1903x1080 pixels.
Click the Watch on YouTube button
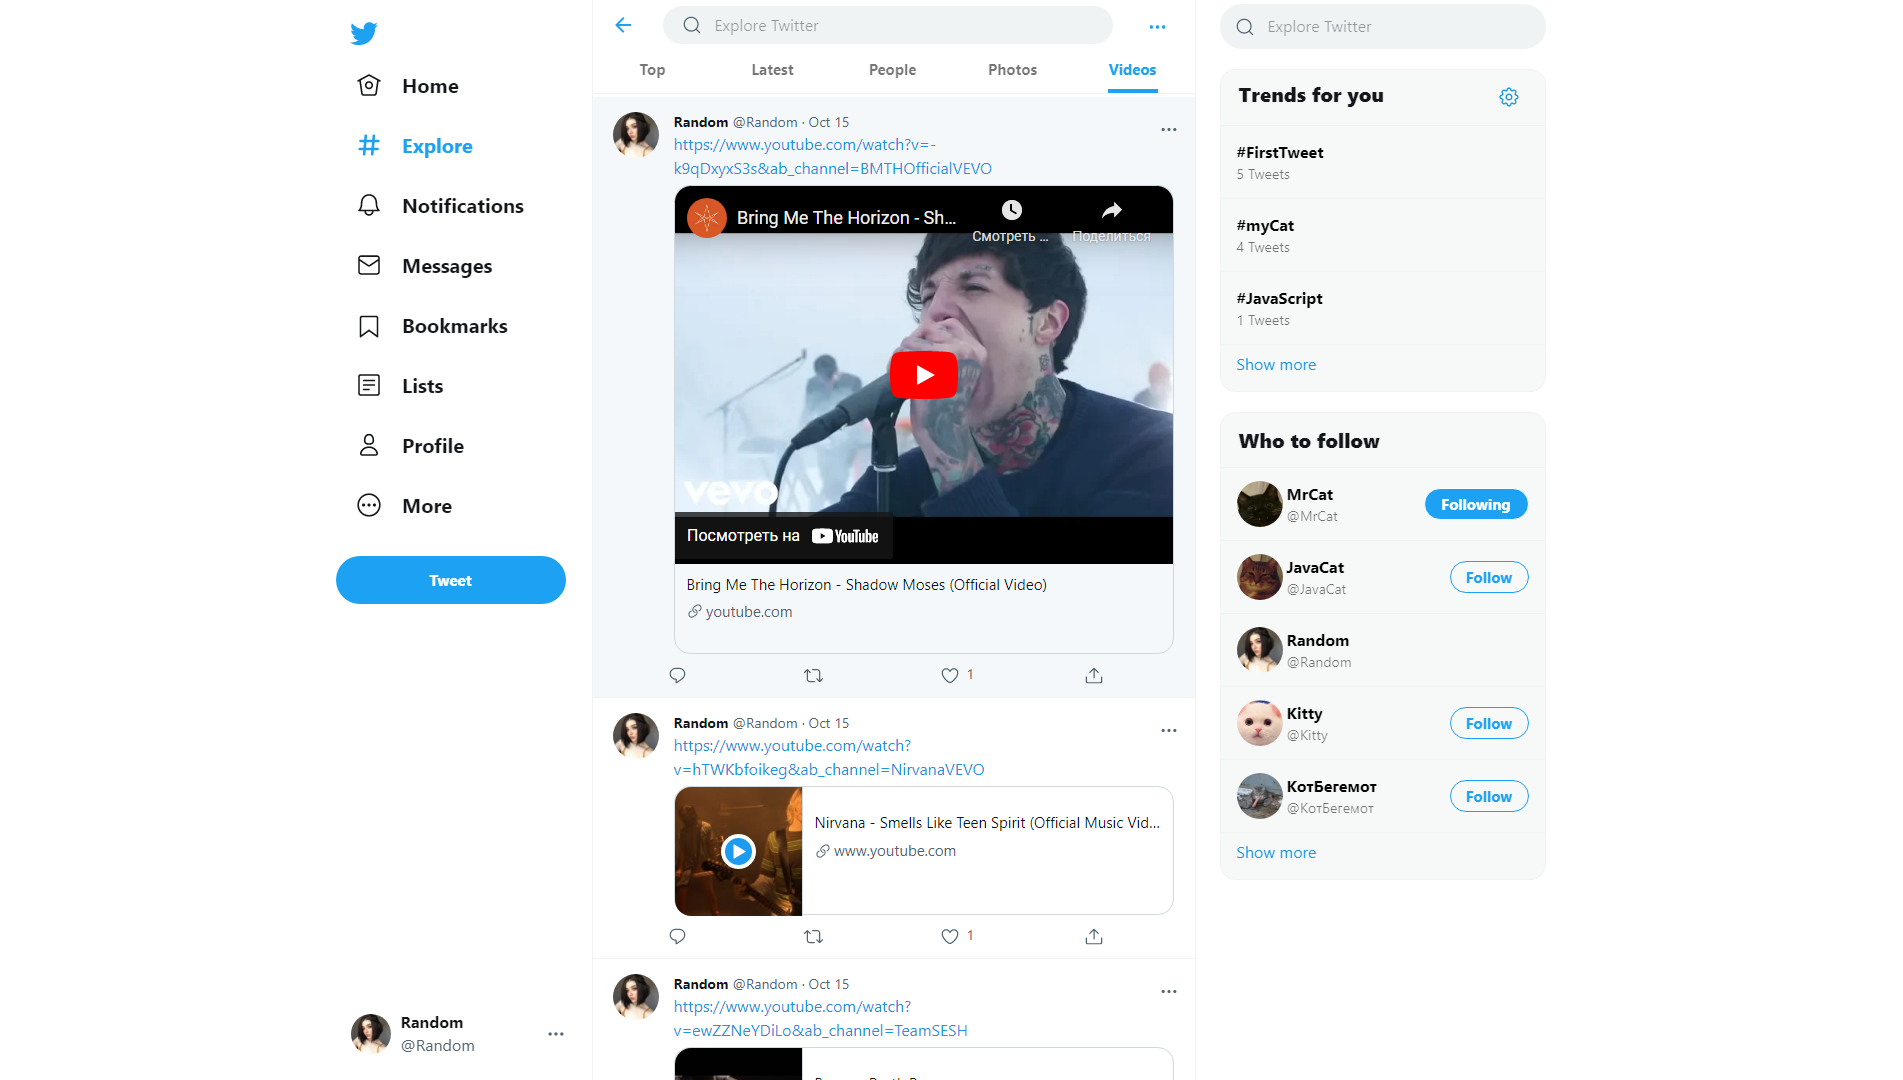pyautogui.click(x=783, y=536)
